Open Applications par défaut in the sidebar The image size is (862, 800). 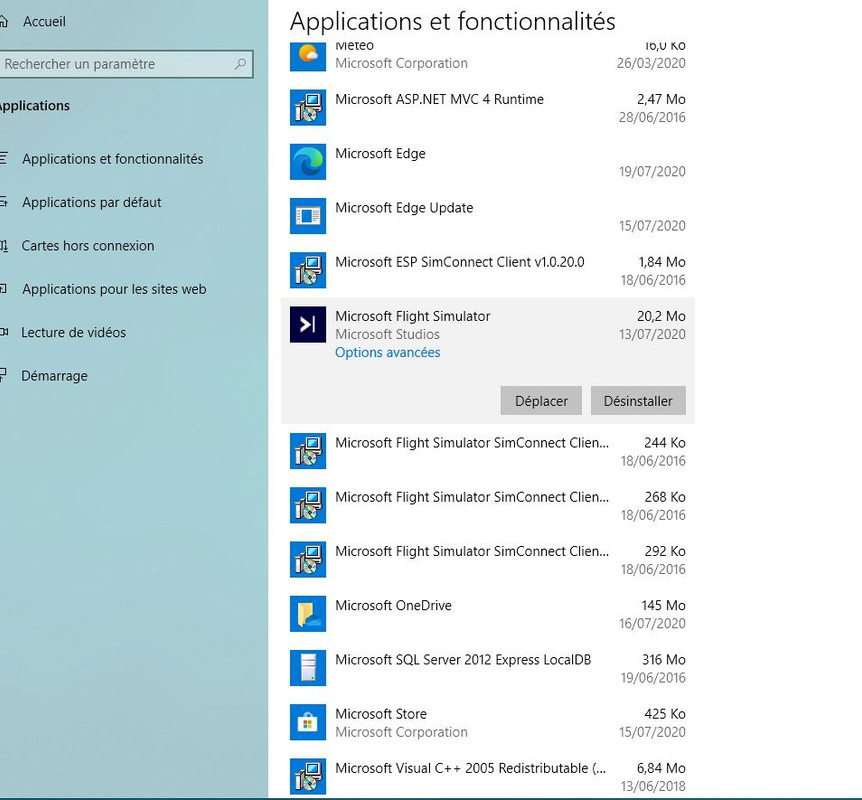[x=92, y=202]
